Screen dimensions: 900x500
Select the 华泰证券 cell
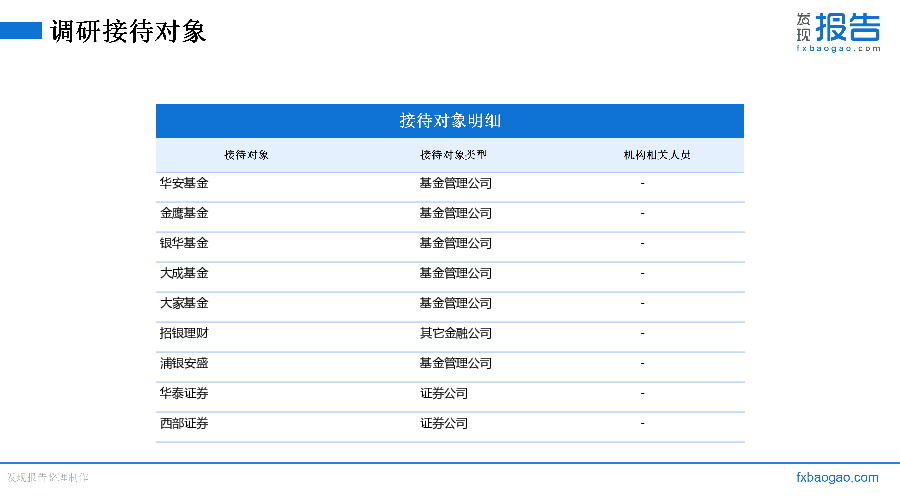184,393
